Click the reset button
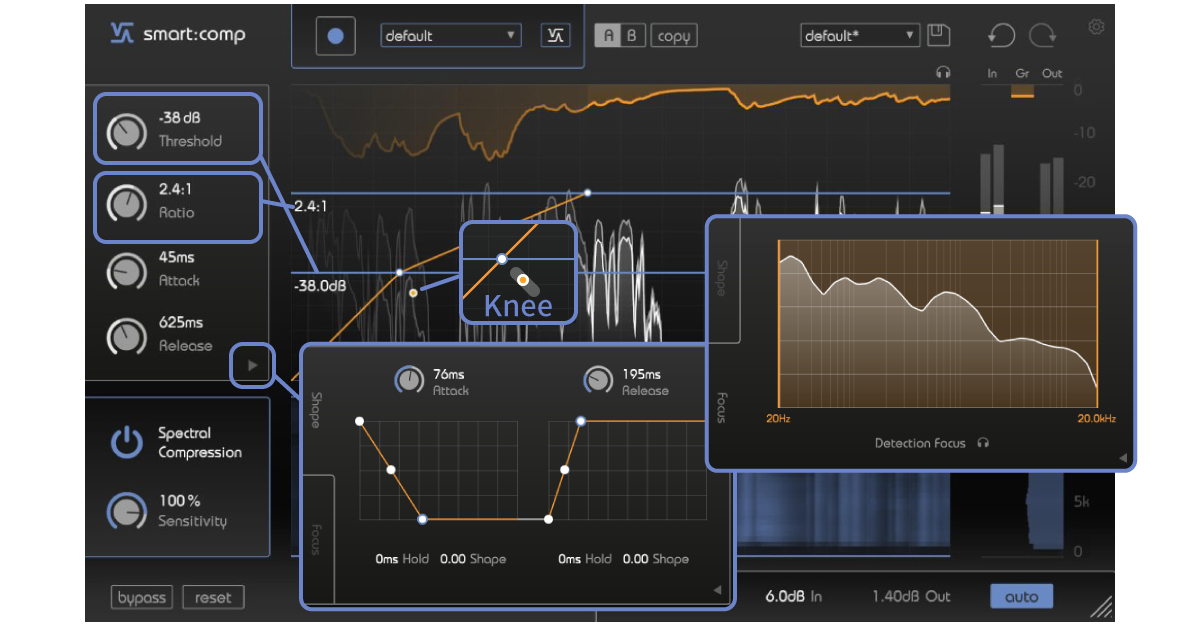Screen dimensions: 1200x630 coord(213,597)
